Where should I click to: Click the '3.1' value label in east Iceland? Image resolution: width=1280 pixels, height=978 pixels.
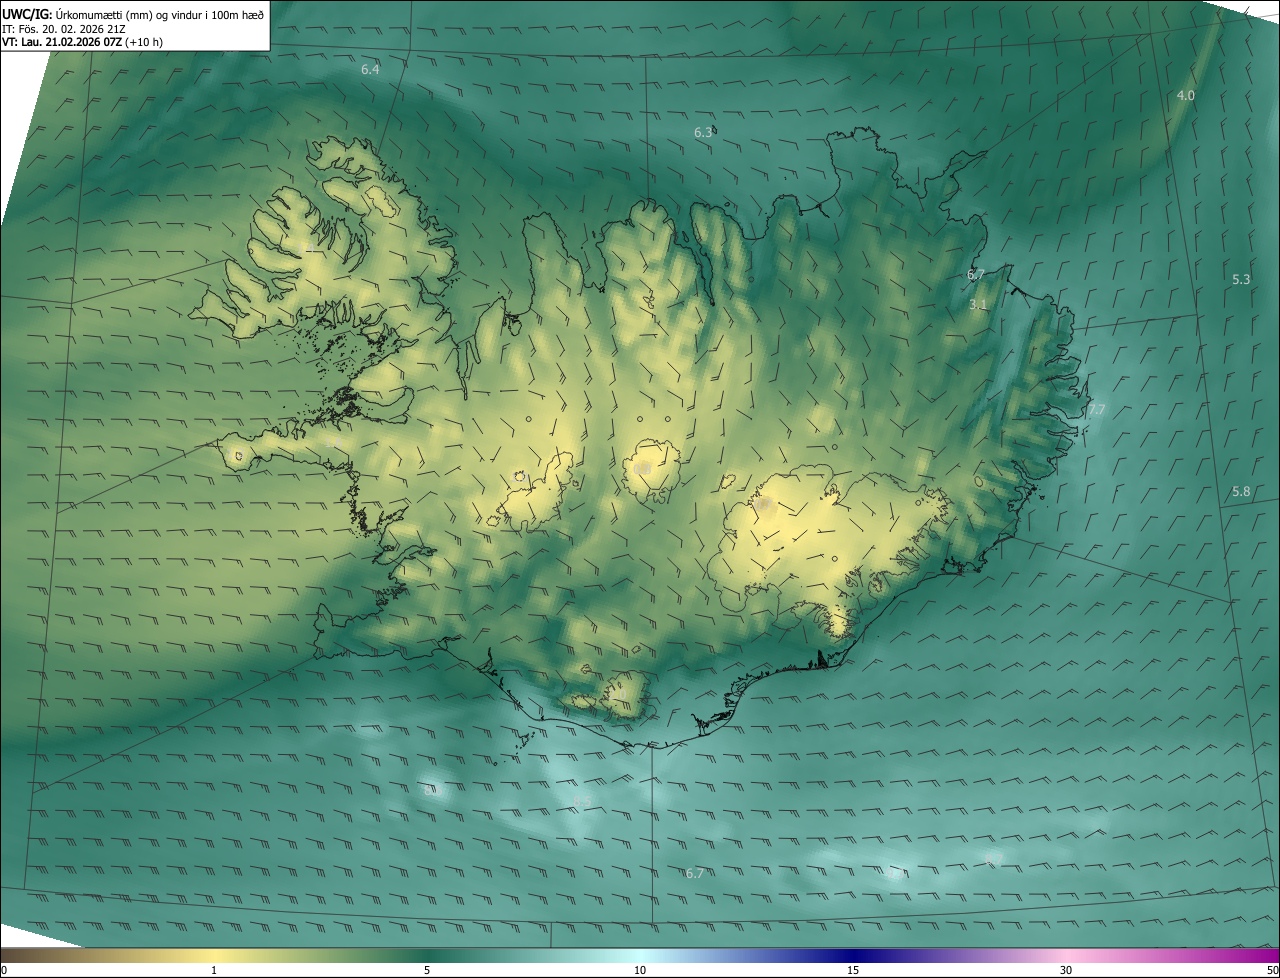click(978, 304)
